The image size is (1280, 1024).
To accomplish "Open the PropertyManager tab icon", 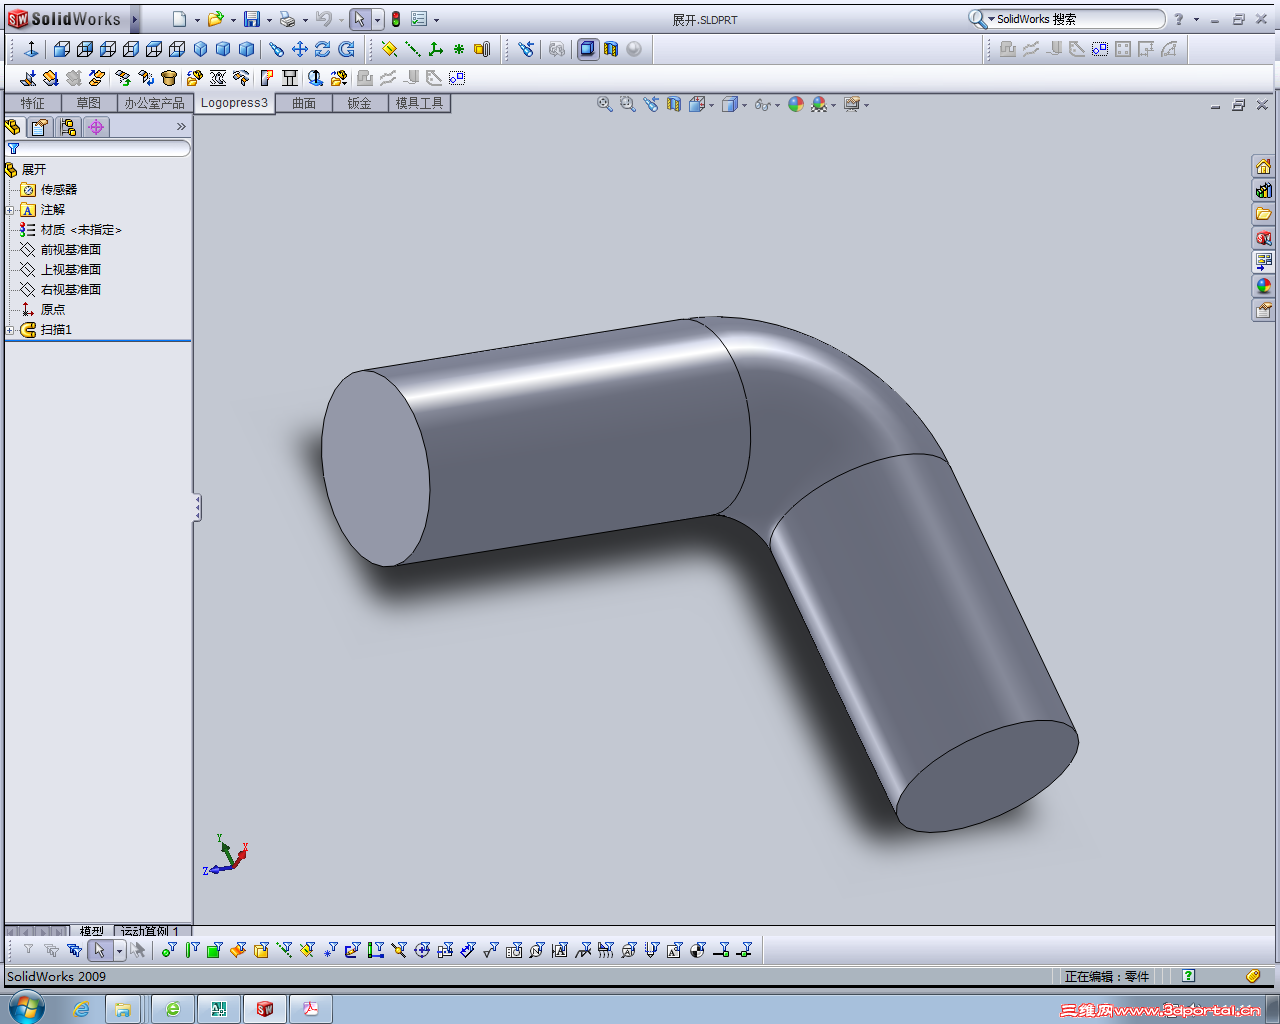I will [x=40, y=127].
